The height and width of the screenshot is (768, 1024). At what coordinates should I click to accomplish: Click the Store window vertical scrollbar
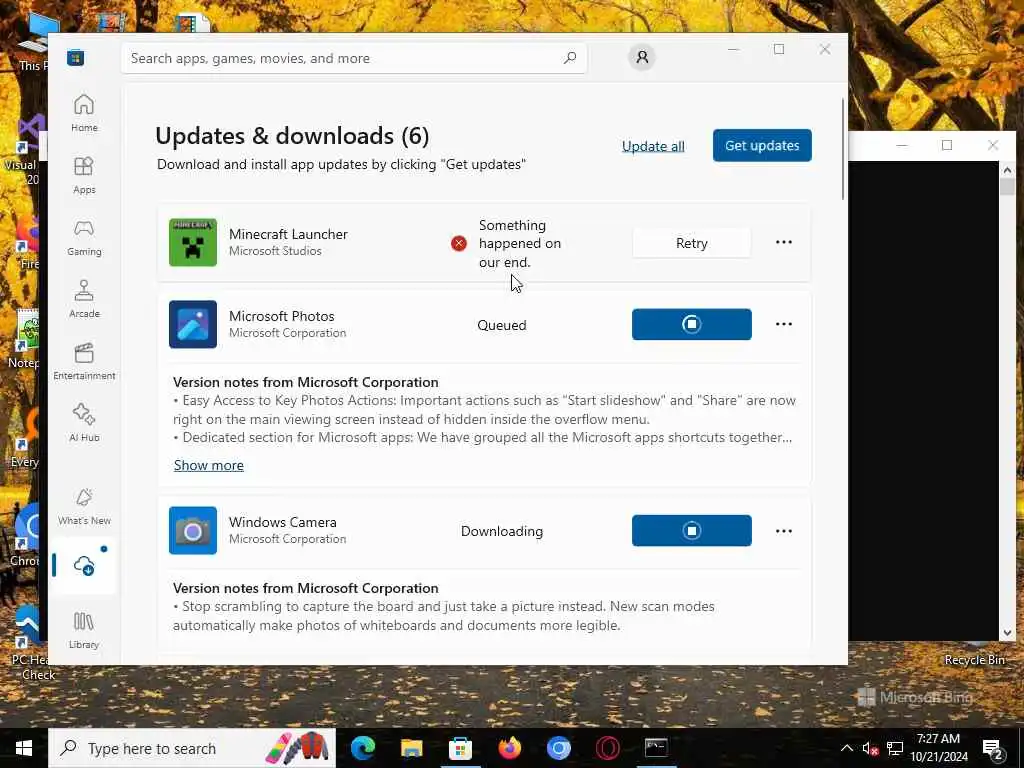(x=843, y=149)
